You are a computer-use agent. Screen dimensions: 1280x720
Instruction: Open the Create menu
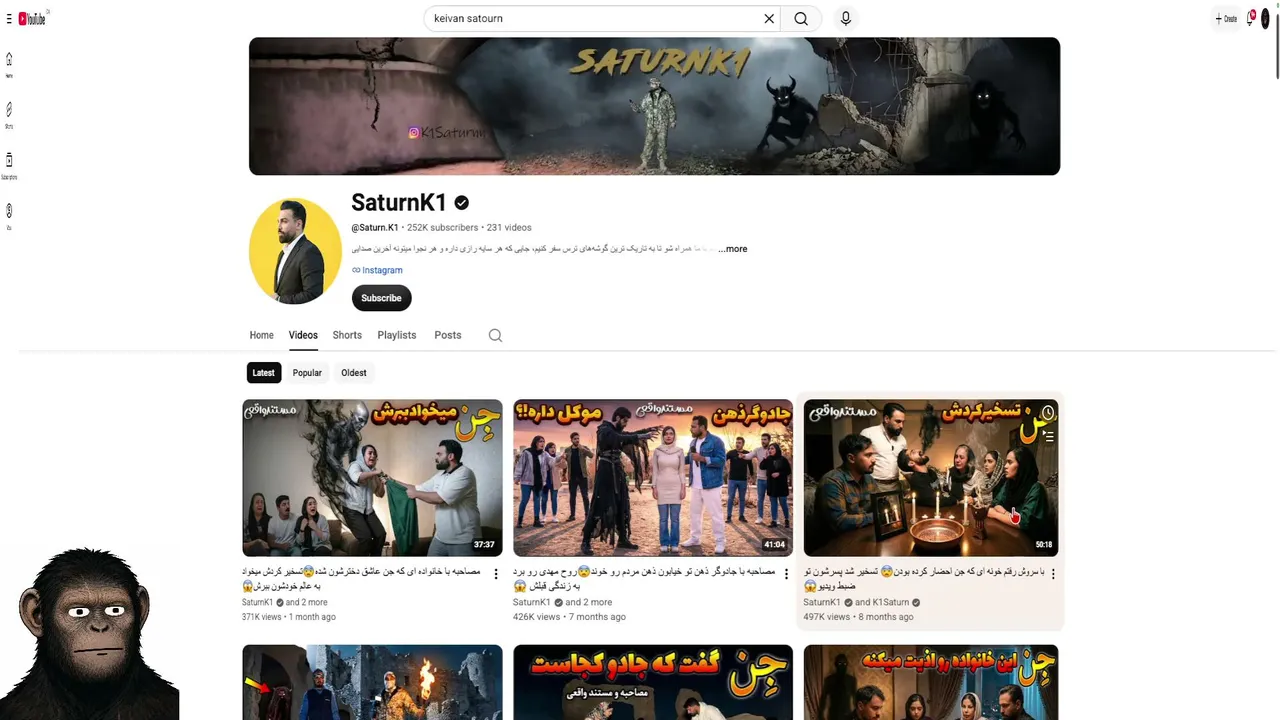tap(1226, 18)
